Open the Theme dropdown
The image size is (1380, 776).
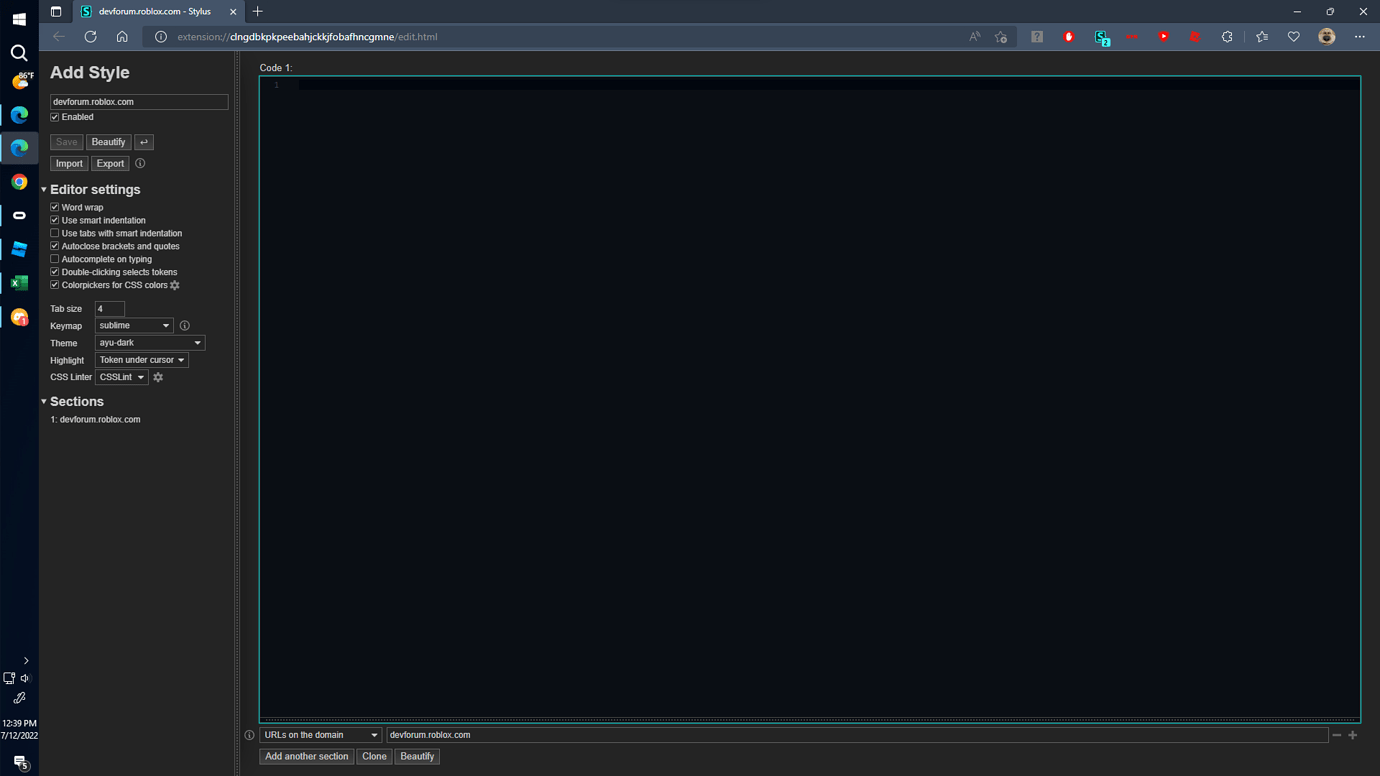point(149,342)
